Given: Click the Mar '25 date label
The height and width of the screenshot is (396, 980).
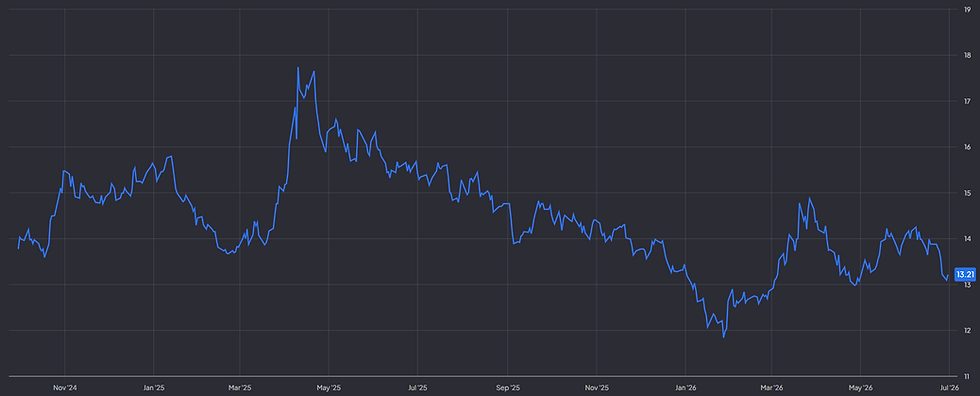Looking at the screenshot, I should tap(241, 388).
